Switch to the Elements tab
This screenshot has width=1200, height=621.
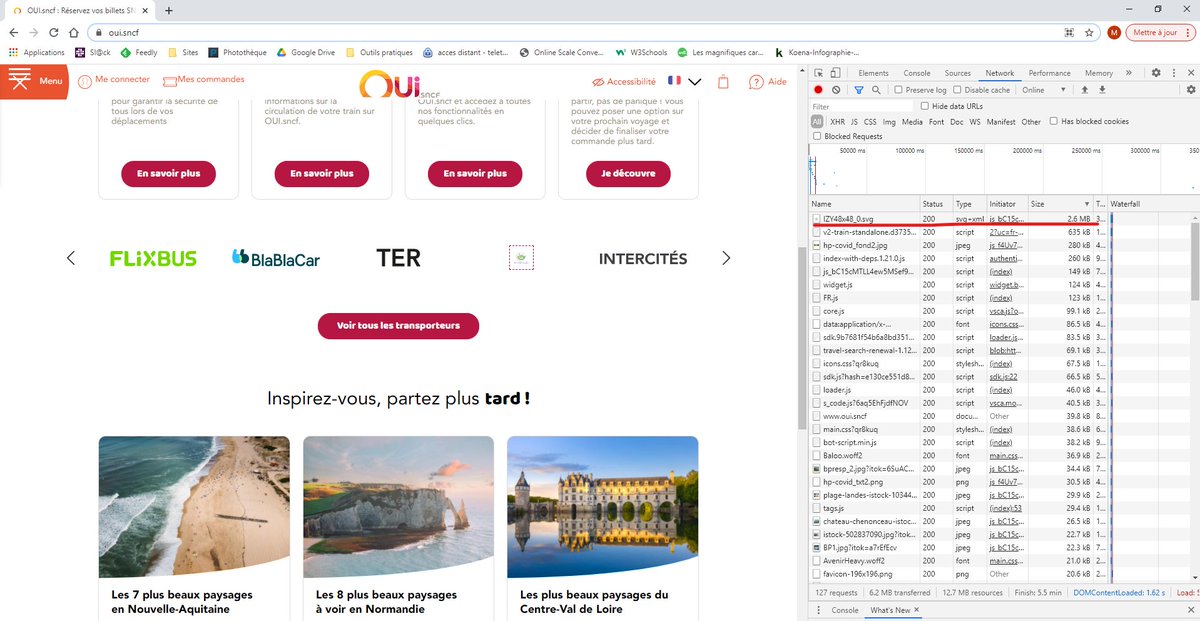[873, 73]
